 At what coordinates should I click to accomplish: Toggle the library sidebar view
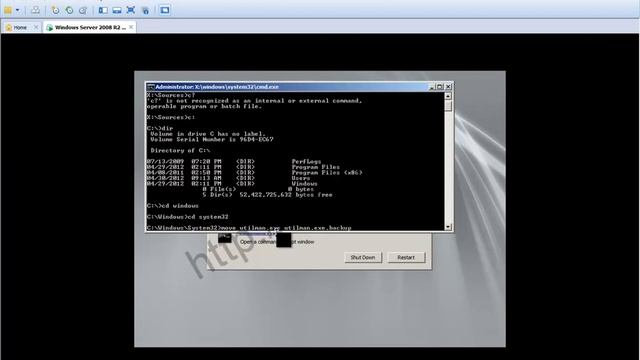(x=103, y=10)
